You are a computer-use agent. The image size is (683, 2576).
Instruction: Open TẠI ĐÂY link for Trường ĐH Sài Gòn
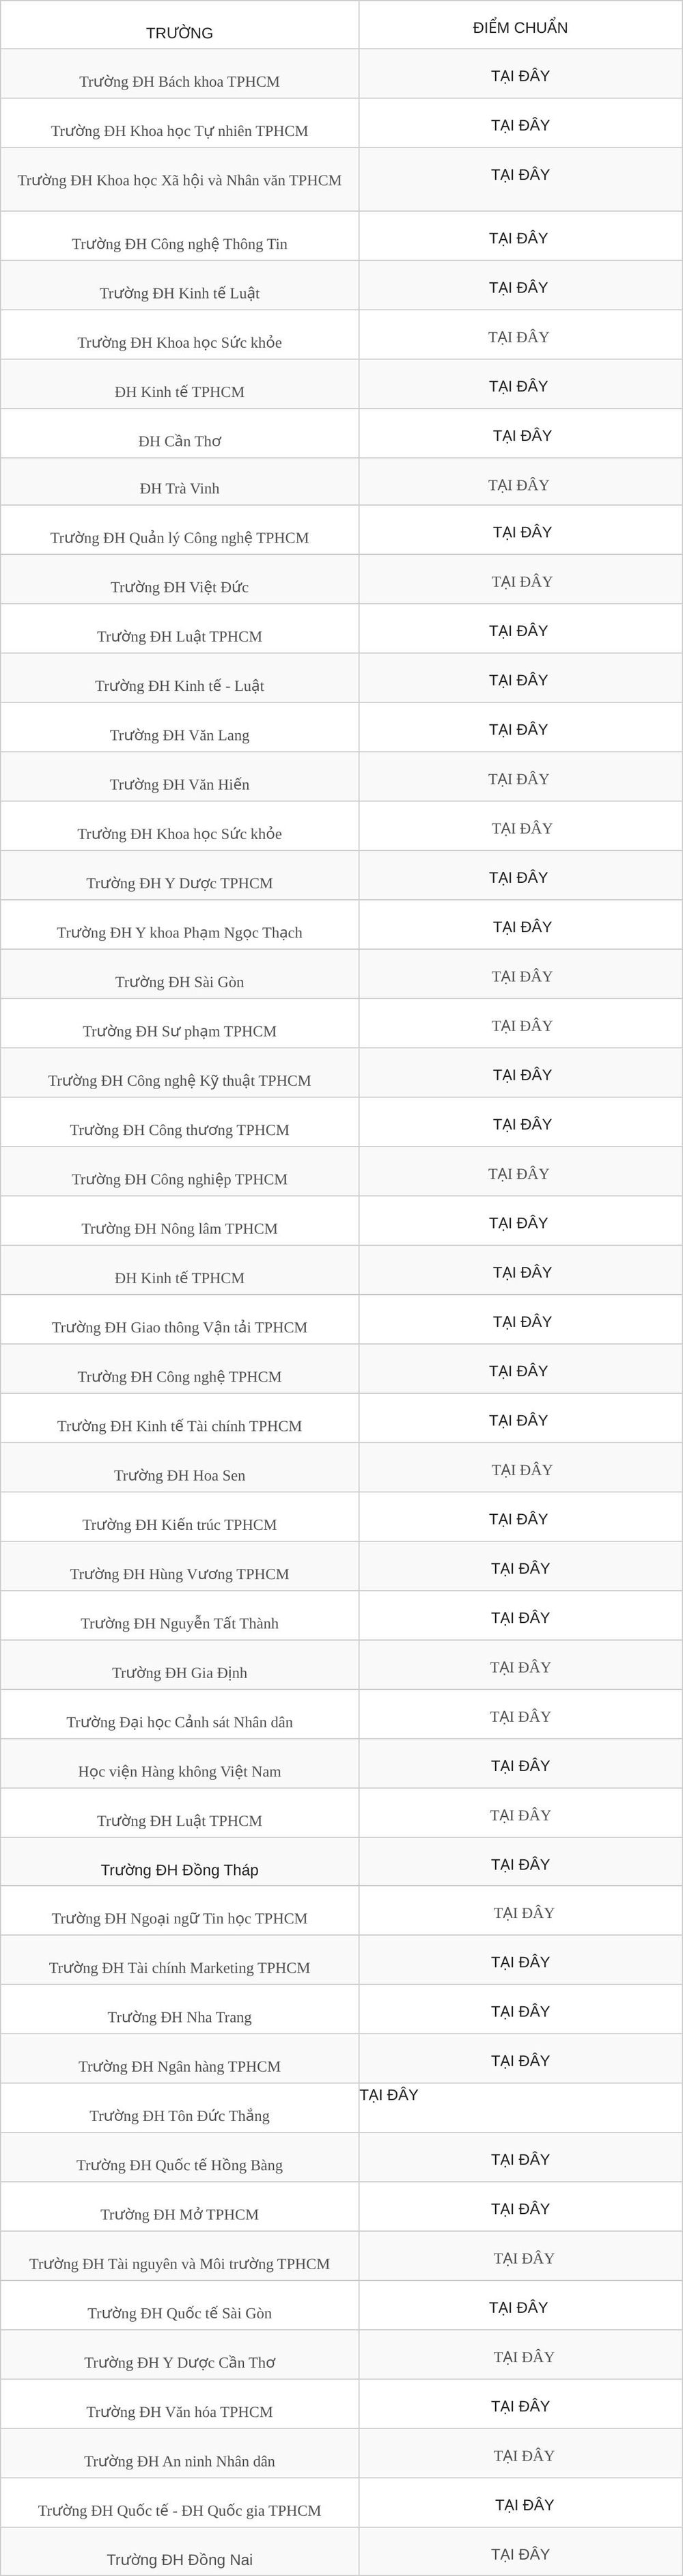tap(522, 977)
